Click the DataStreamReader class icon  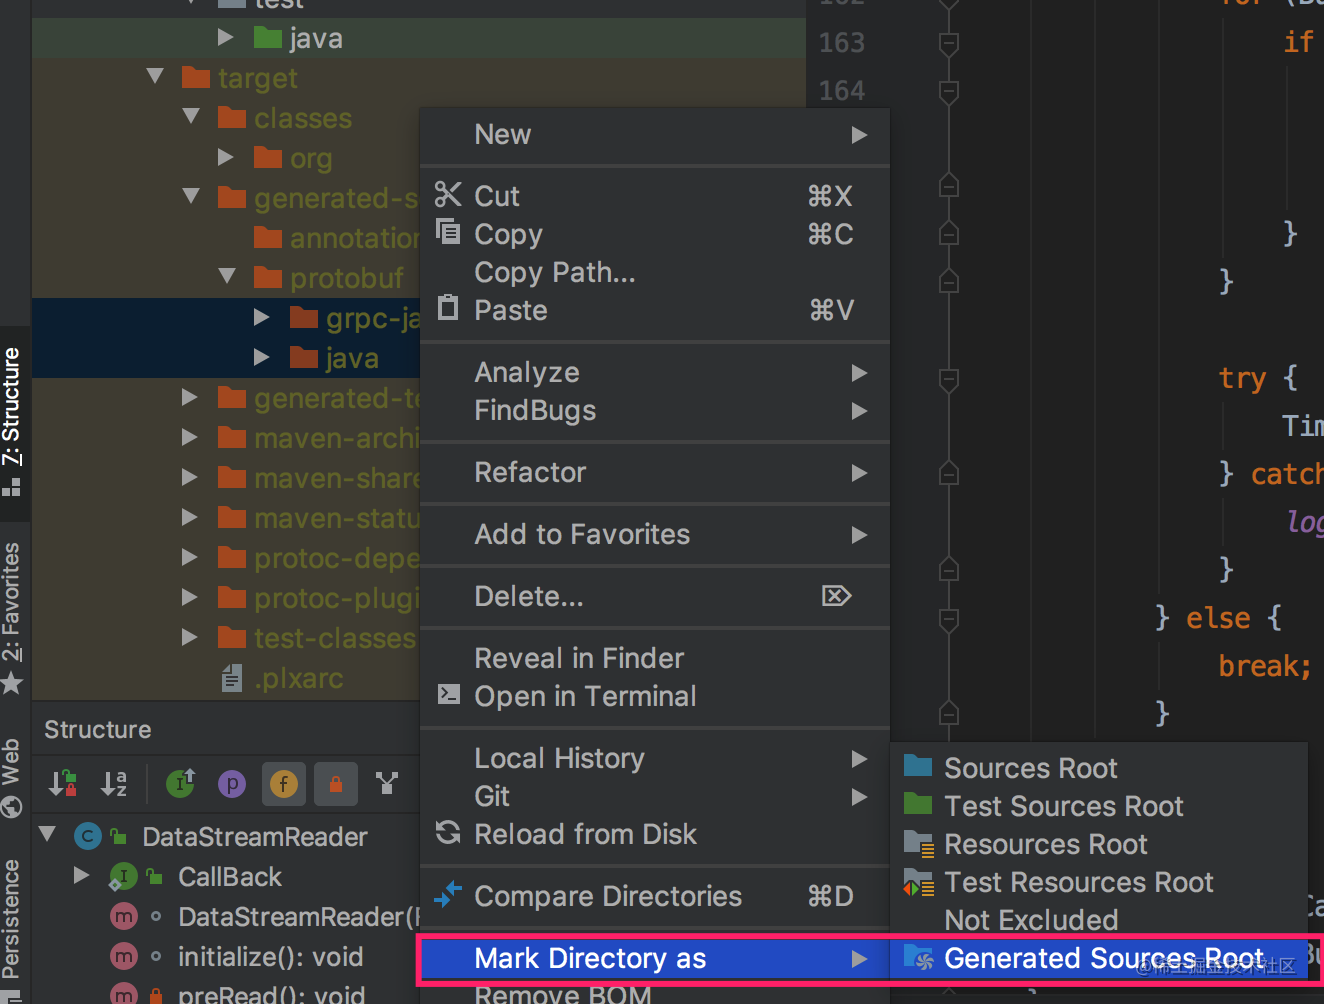[88, 836]
